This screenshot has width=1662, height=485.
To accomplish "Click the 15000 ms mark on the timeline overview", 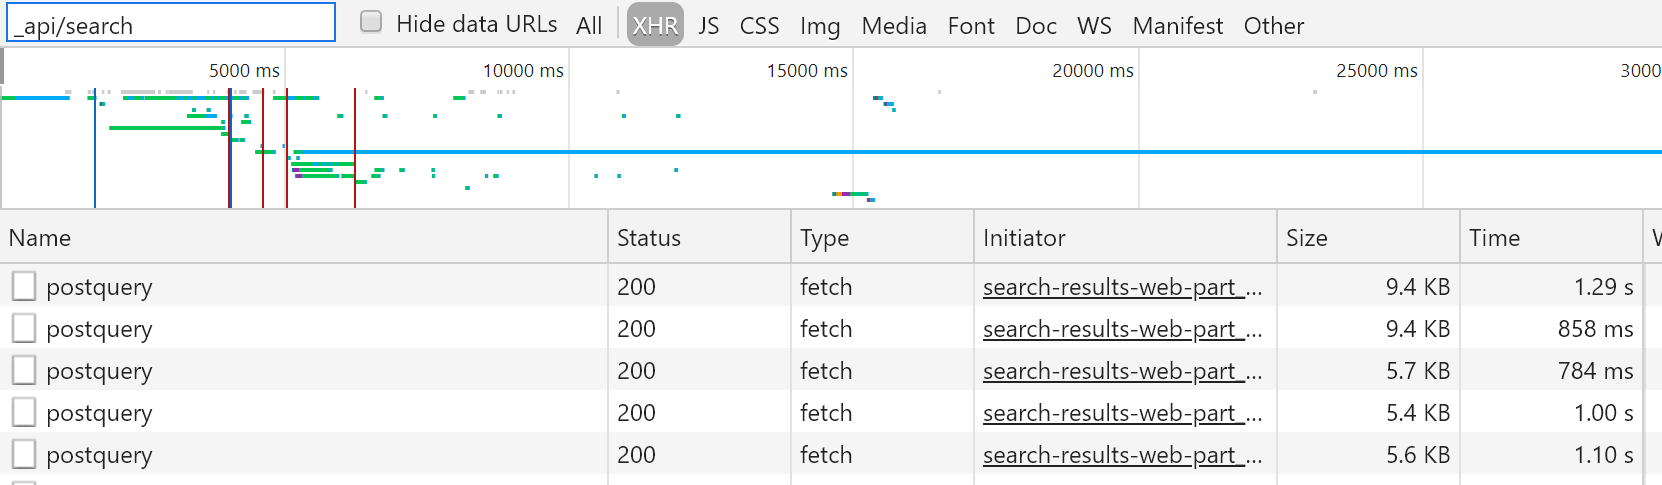I will point(807,71).
